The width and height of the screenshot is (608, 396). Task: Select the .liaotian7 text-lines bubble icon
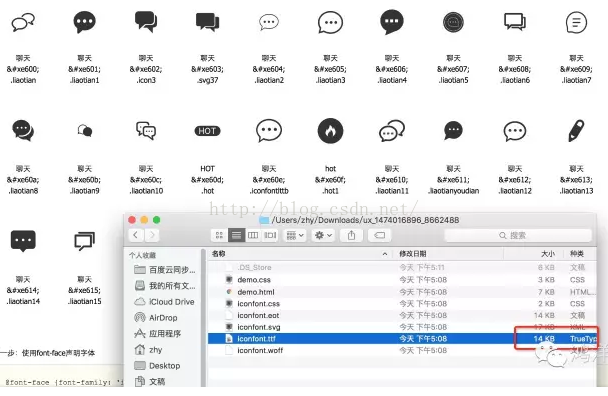tap(576, 22)
